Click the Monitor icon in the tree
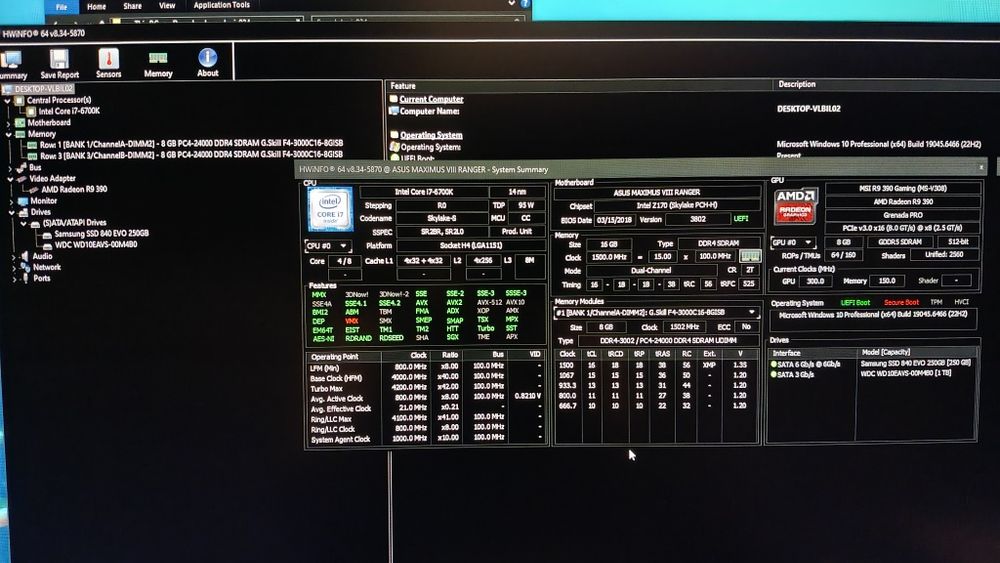This screenshot has width=1000, height=563. pyautogui.click(x=23, y=201)
